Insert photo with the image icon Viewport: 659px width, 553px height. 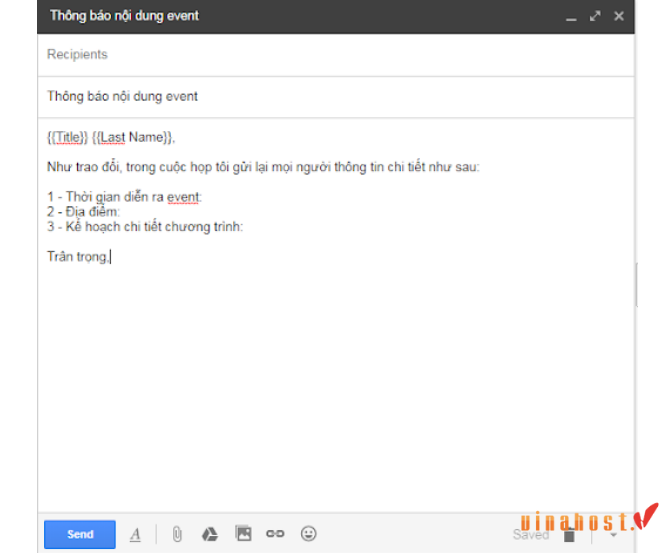tap(243, 534)
